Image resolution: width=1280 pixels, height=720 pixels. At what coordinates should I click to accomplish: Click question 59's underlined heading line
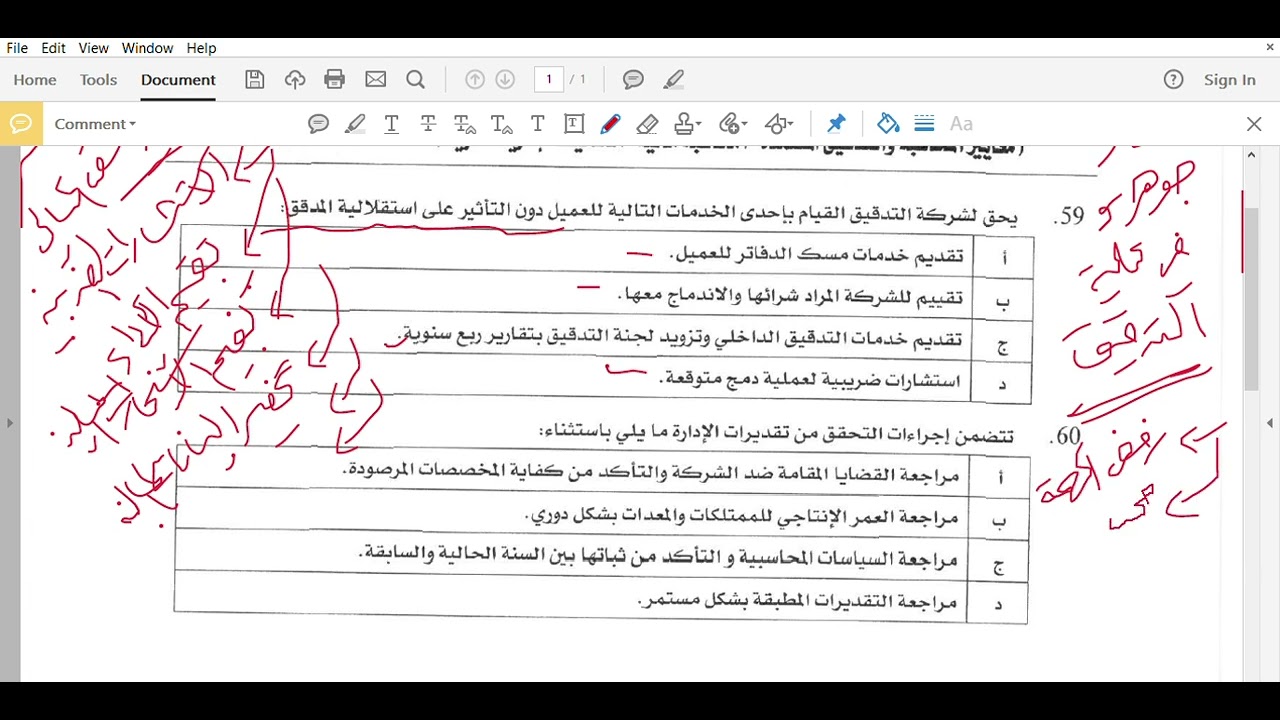click(650, 212)
